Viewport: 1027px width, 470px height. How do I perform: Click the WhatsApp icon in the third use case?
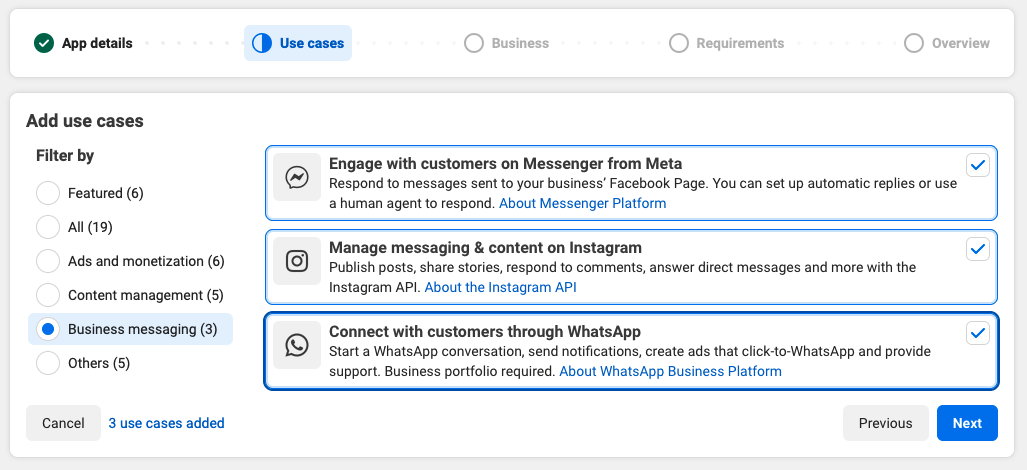(297, 345)
